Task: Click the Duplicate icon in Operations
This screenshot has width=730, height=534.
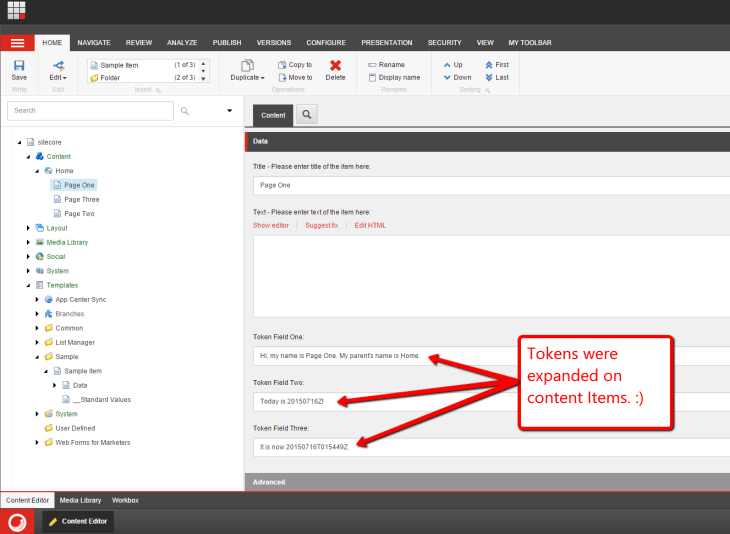Action: (247, 66)
